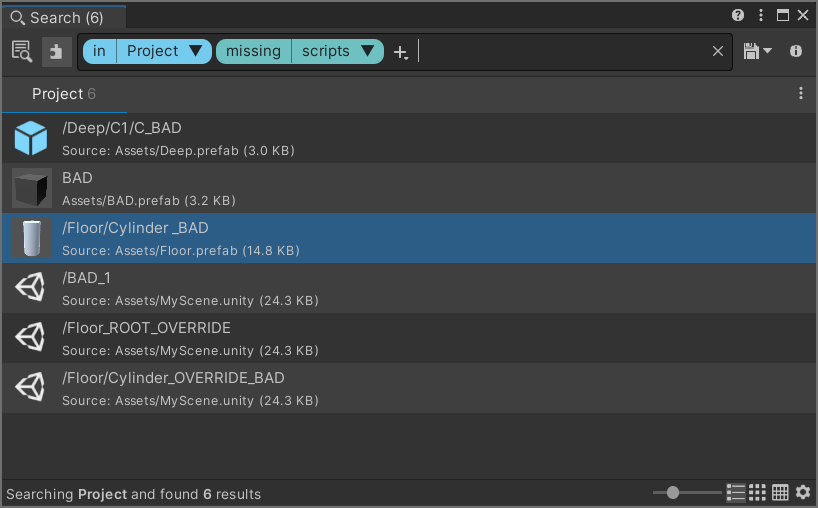Click Unity icon beside /BAD_1

tap(30, 287)
